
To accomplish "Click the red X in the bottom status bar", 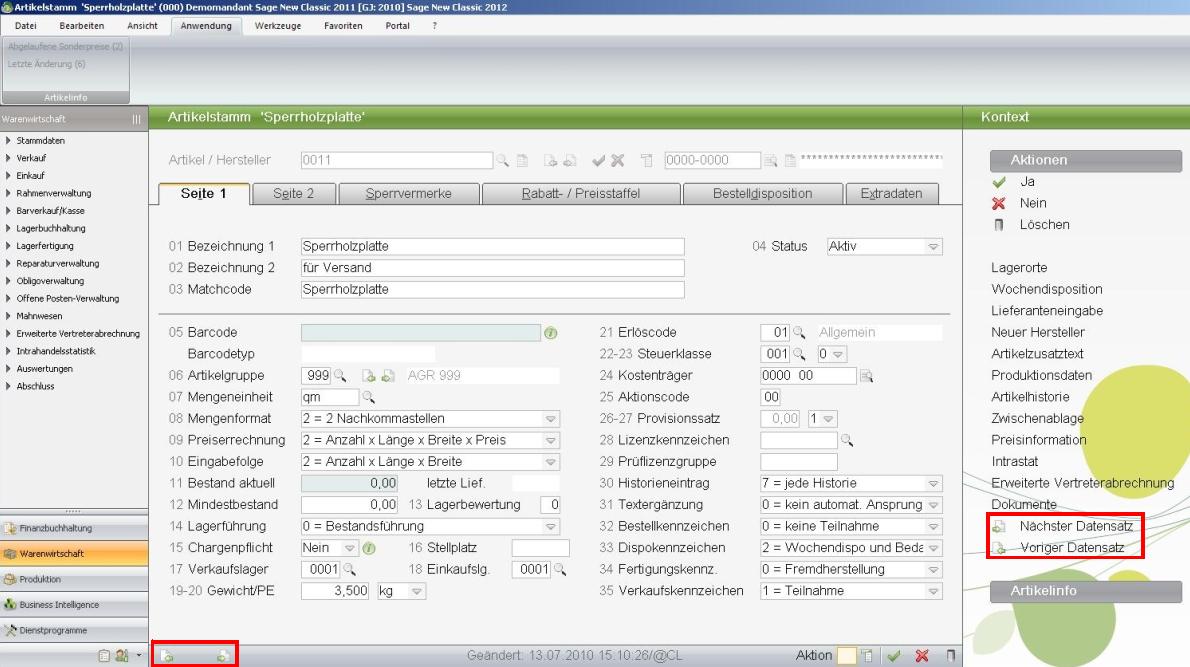I will tap(922, 656).
